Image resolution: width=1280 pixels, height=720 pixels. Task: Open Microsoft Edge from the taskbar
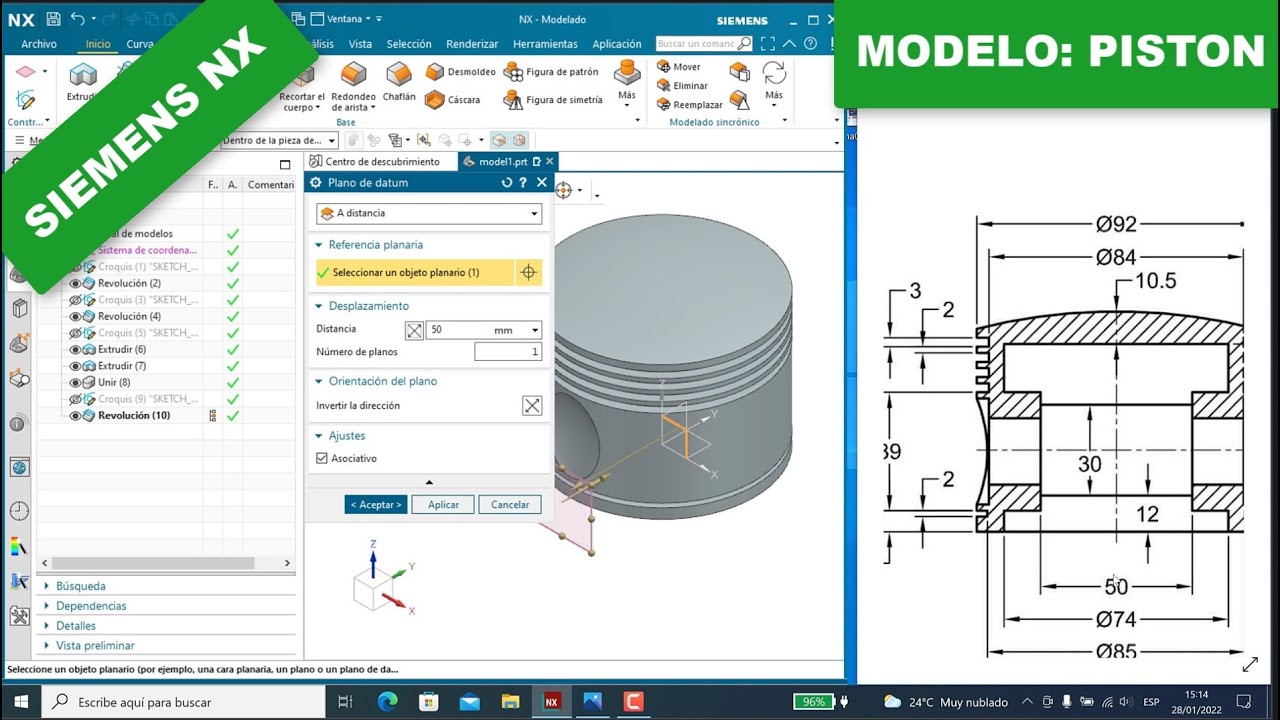pyautogui.click(x=387, y=702)
